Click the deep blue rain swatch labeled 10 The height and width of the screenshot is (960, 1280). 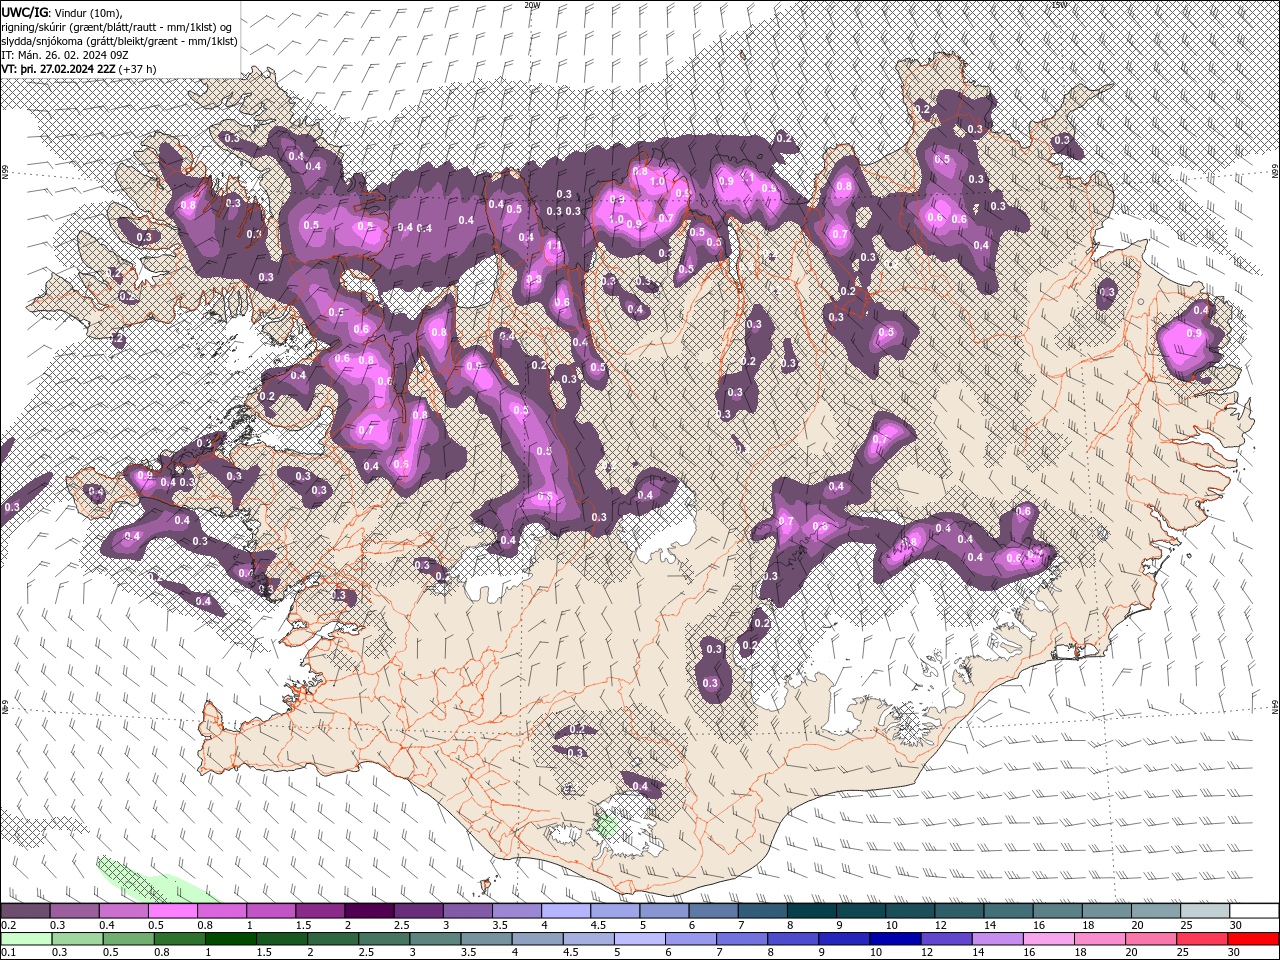[895, 939]
